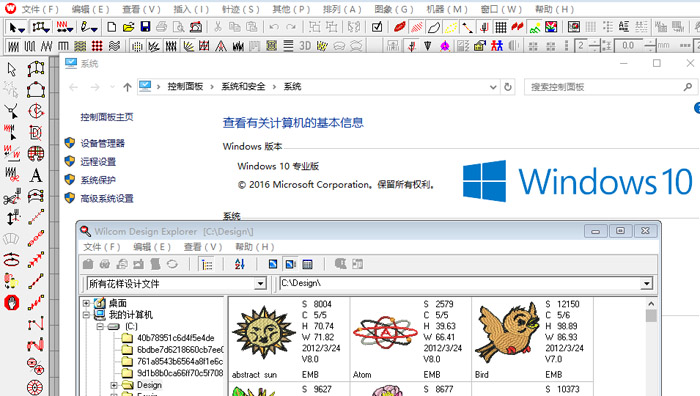Open the 查看(V) menu in Design Explorer
This screenshot has height=396, width=700.
pos(203,247)
